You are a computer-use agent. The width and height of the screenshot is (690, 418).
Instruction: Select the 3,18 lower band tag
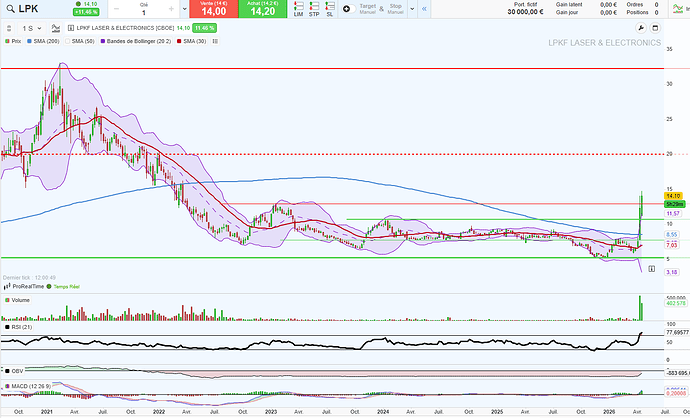(x=672, y=272)
